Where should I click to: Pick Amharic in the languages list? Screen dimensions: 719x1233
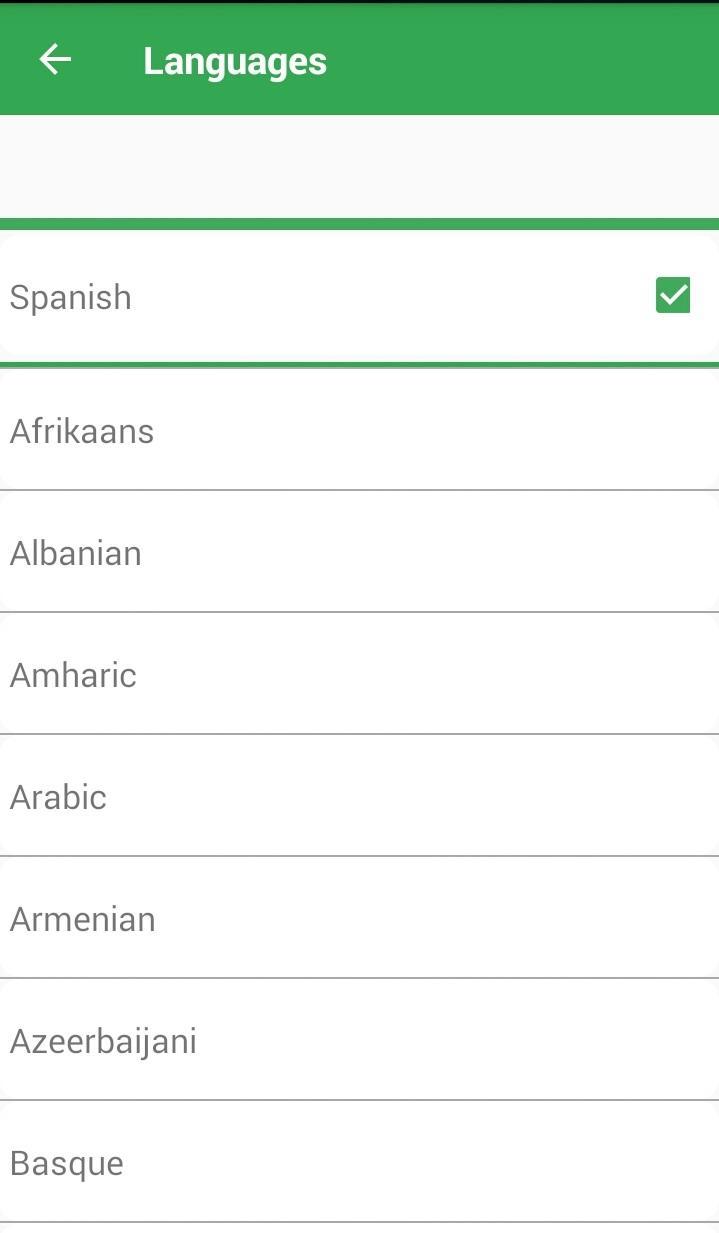point(359,675)
